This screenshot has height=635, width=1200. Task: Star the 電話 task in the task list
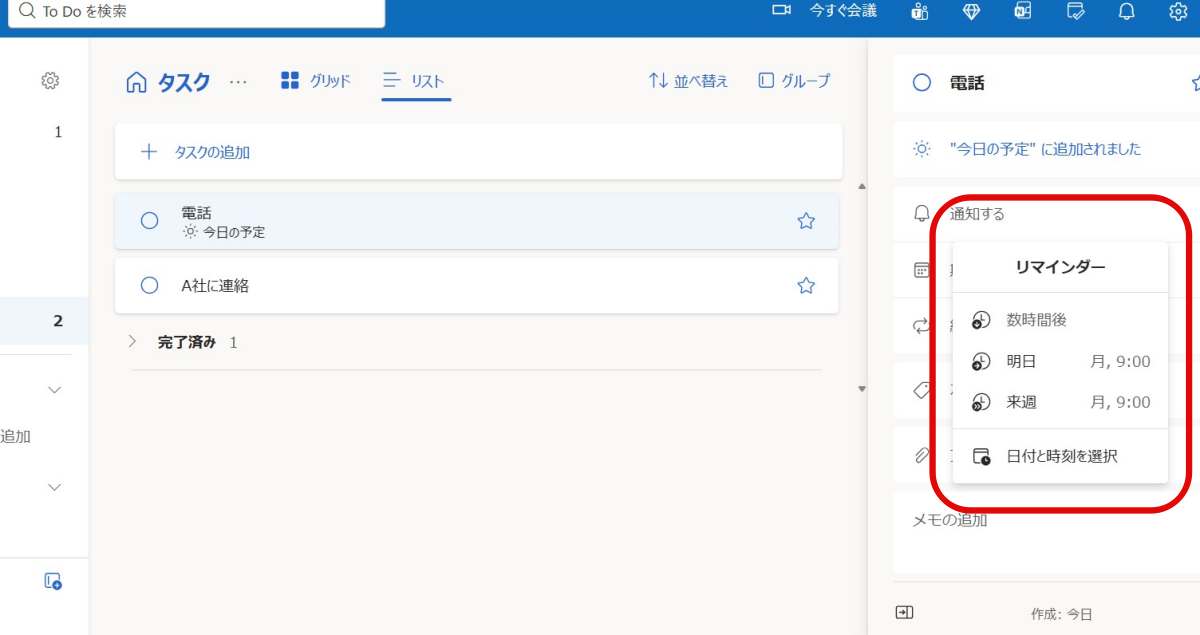tap(806, 219)
